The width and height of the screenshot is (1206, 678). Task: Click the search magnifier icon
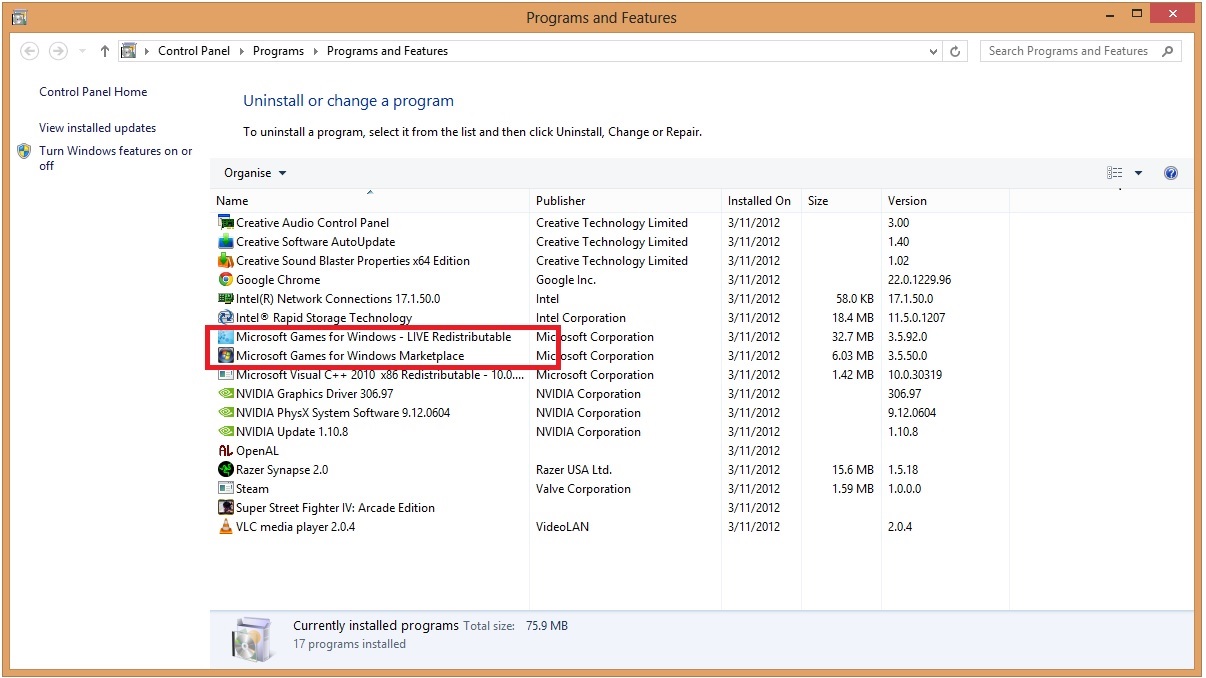click(1167, 51)
